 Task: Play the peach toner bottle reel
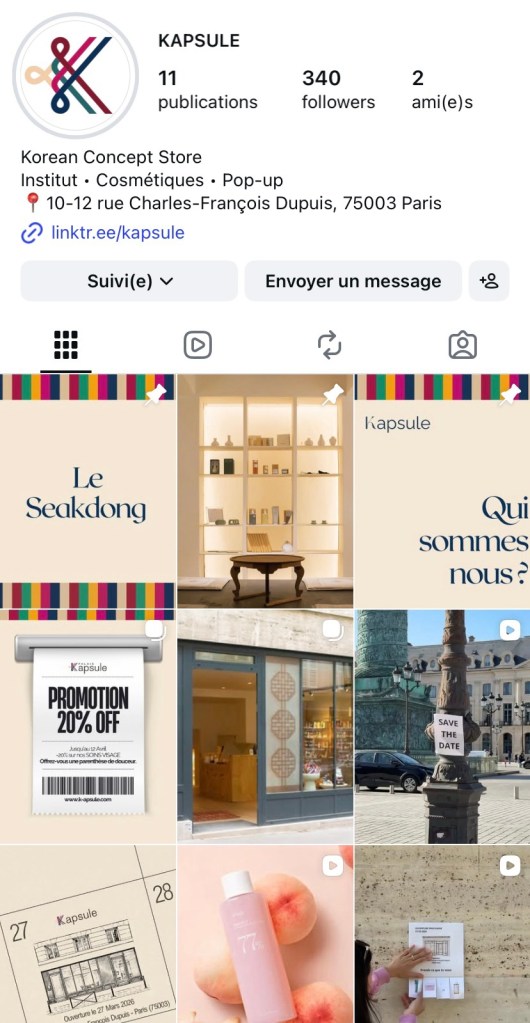point(265,934)
